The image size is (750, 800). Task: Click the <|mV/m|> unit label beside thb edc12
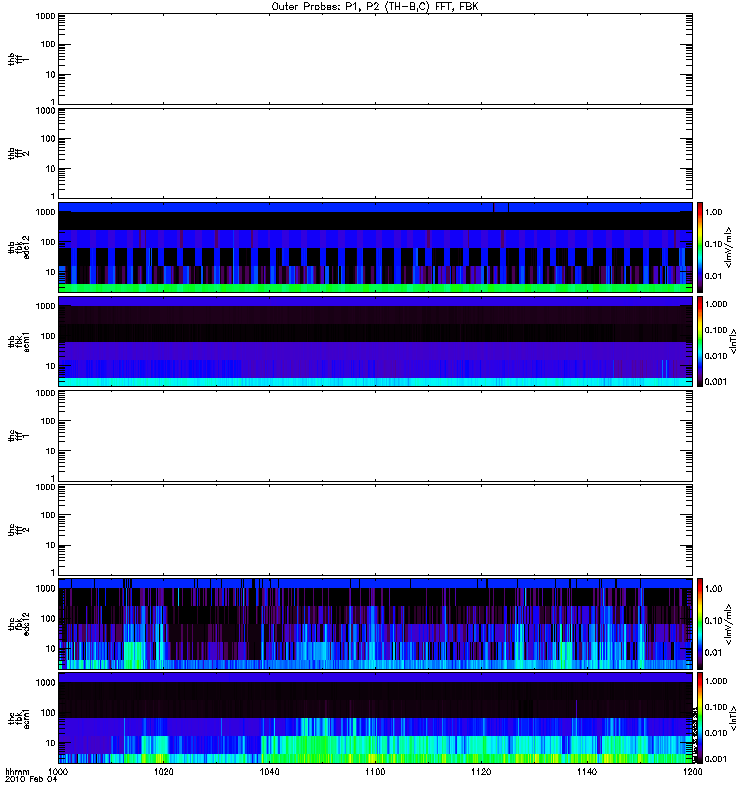pos(729,247)
